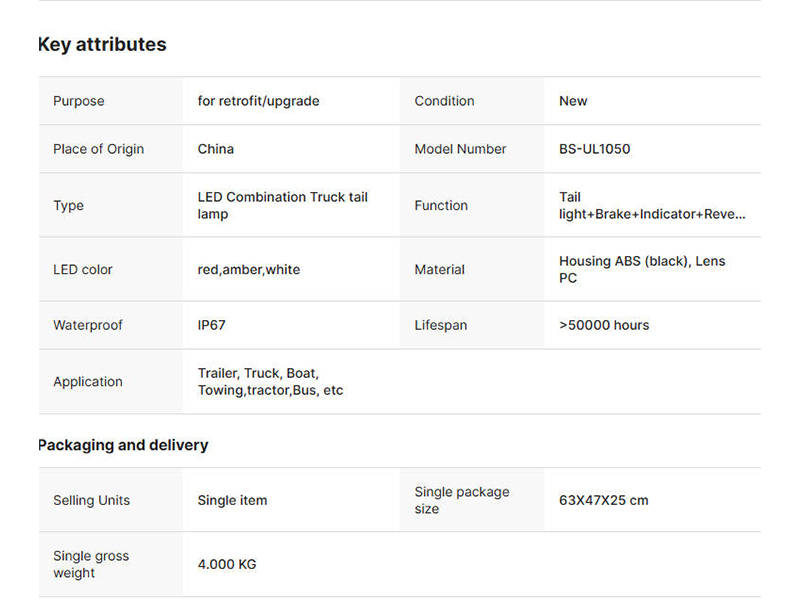The height and width of the screenshot is (600, 800).
Task: Select the 'for retrofit/upgrade' purpose value
Action: click(258, 101)
